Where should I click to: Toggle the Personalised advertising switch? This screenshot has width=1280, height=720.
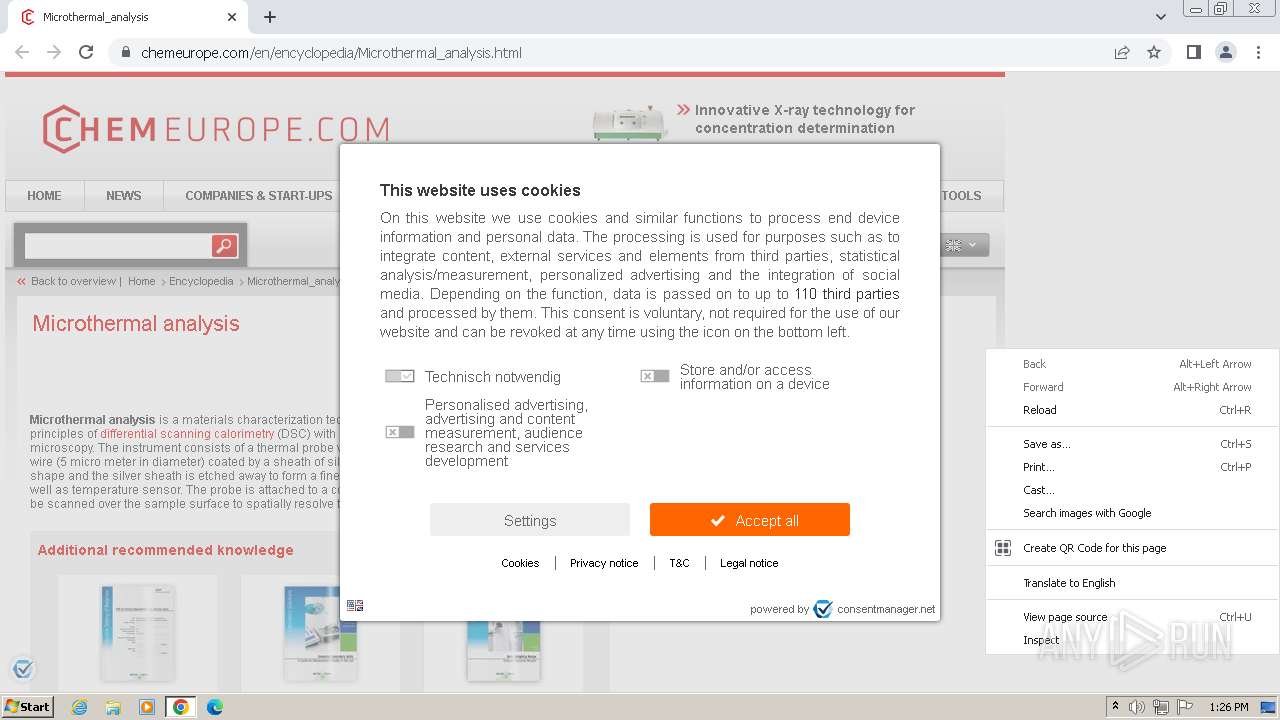click(399, 432)
